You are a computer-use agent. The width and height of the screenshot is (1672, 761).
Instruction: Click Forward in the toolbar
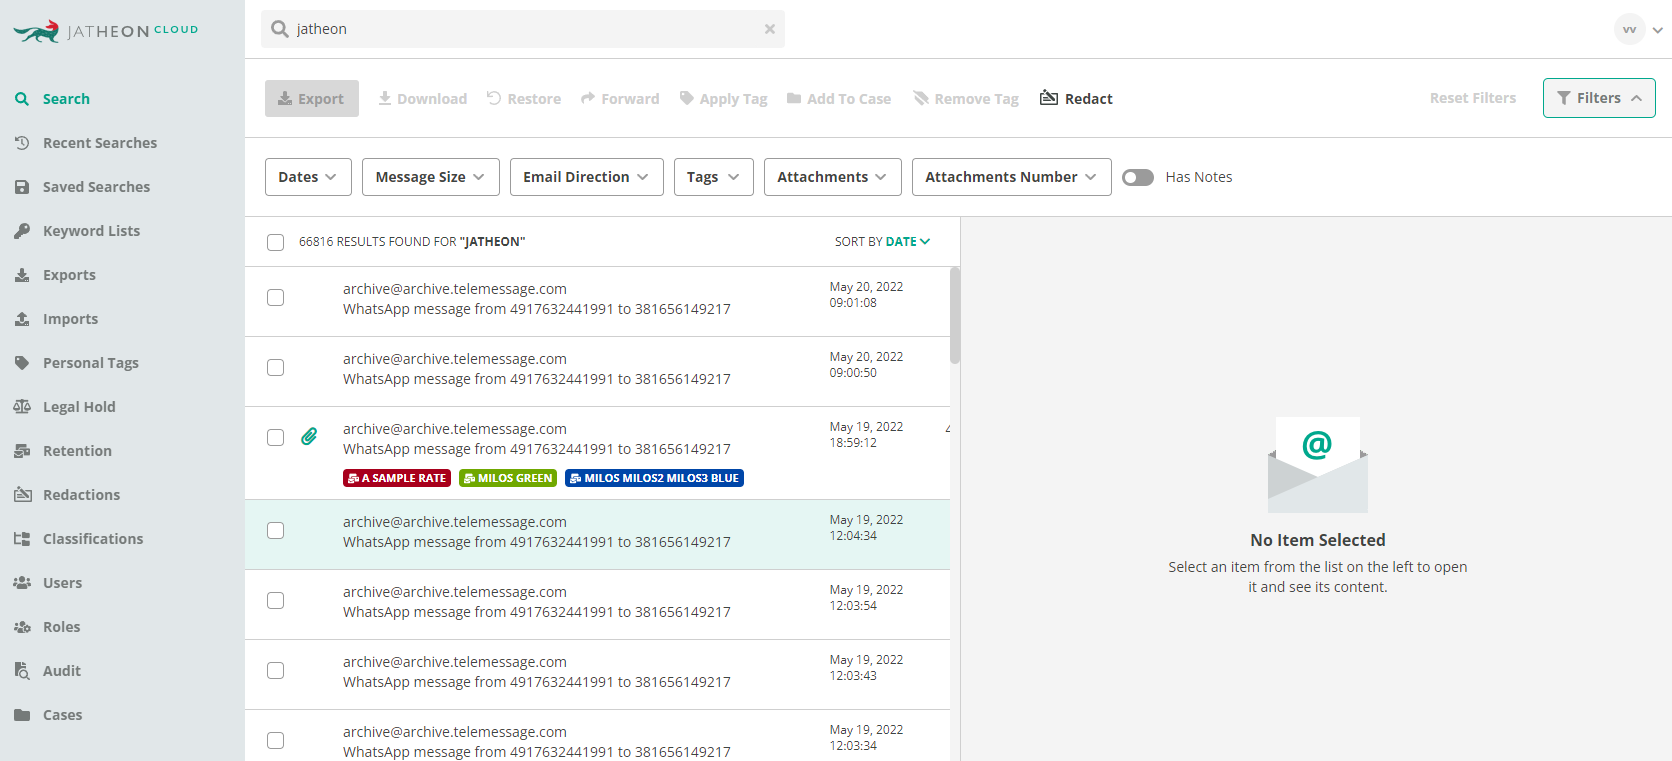[x=620, y=98]
